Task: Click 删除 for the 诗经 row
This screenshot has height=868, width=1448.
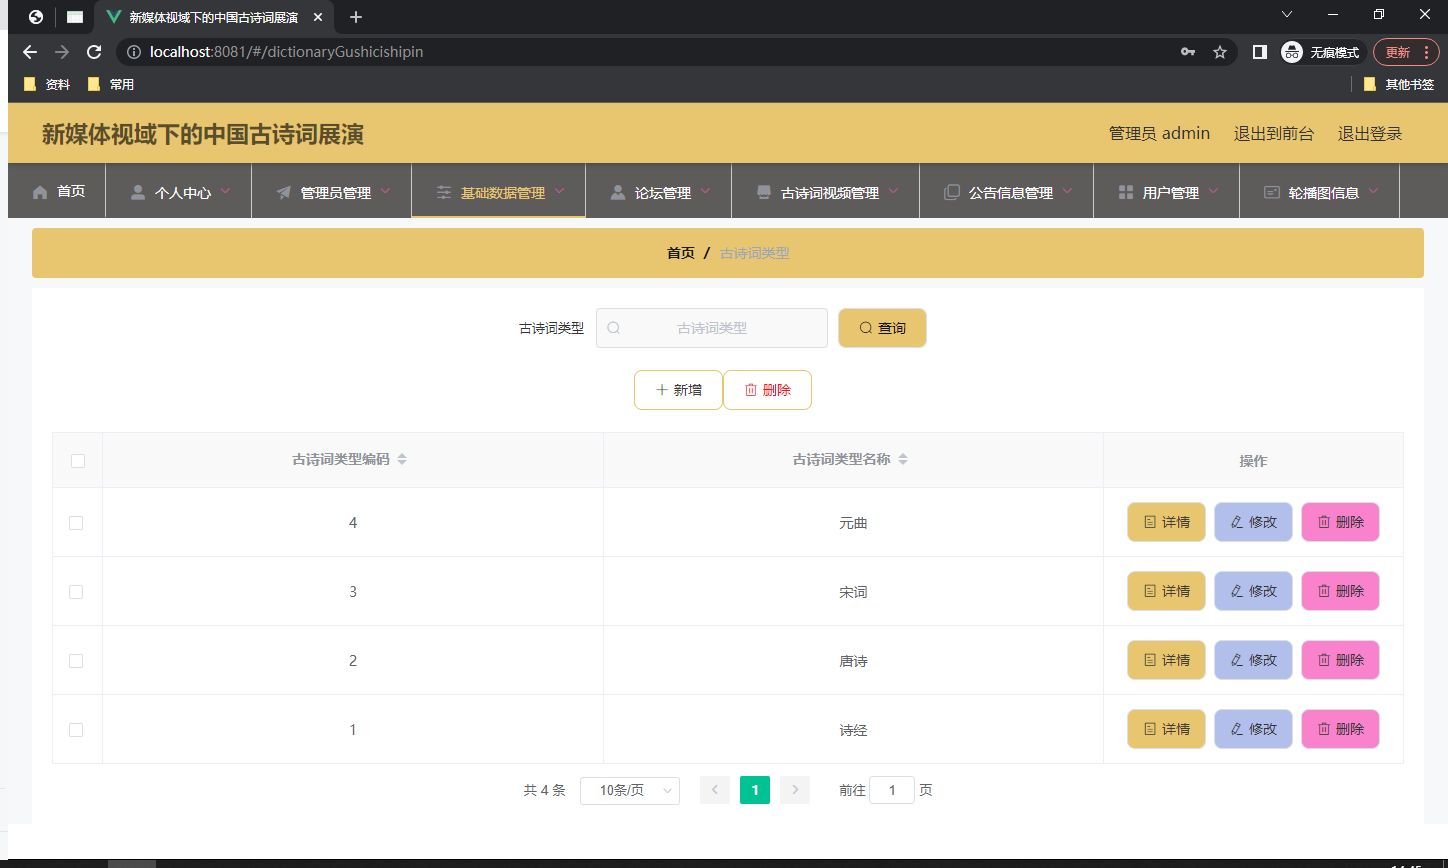Action: (x=1340, y=729)
